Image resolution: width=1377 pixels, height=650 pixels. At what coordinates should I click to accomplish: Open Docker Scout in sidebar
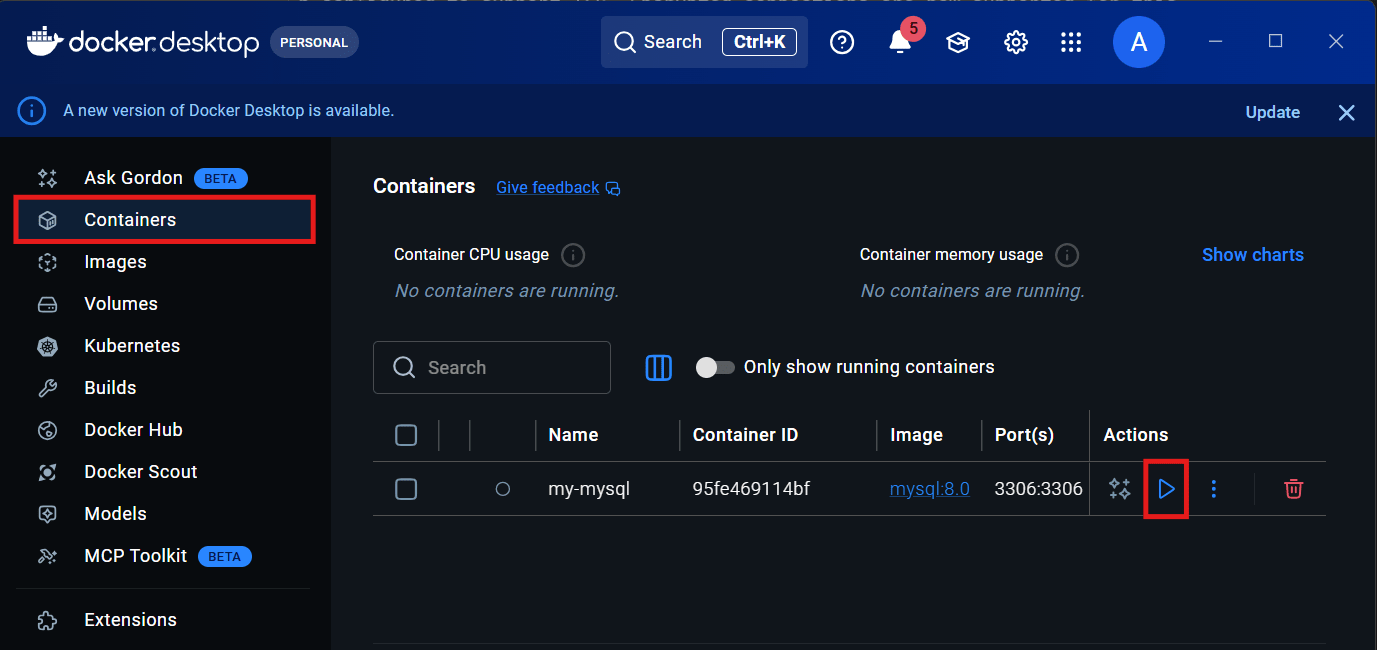point(165,472)
